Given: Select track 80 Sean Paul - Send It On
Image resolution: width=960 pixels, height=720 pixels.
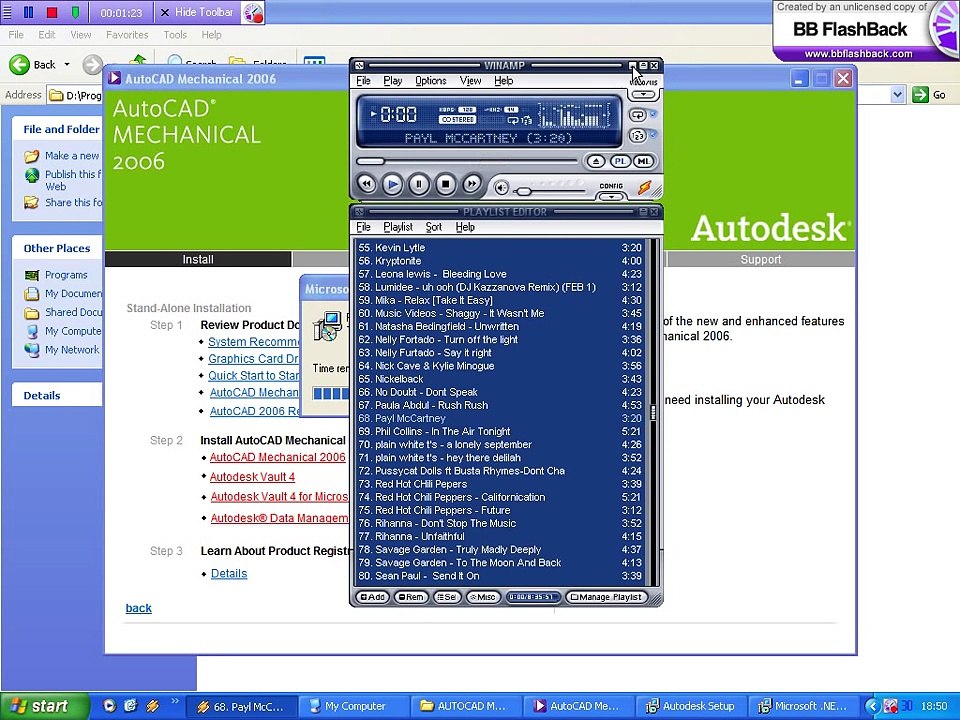Looking at the screenshot, I should point(500,576).
